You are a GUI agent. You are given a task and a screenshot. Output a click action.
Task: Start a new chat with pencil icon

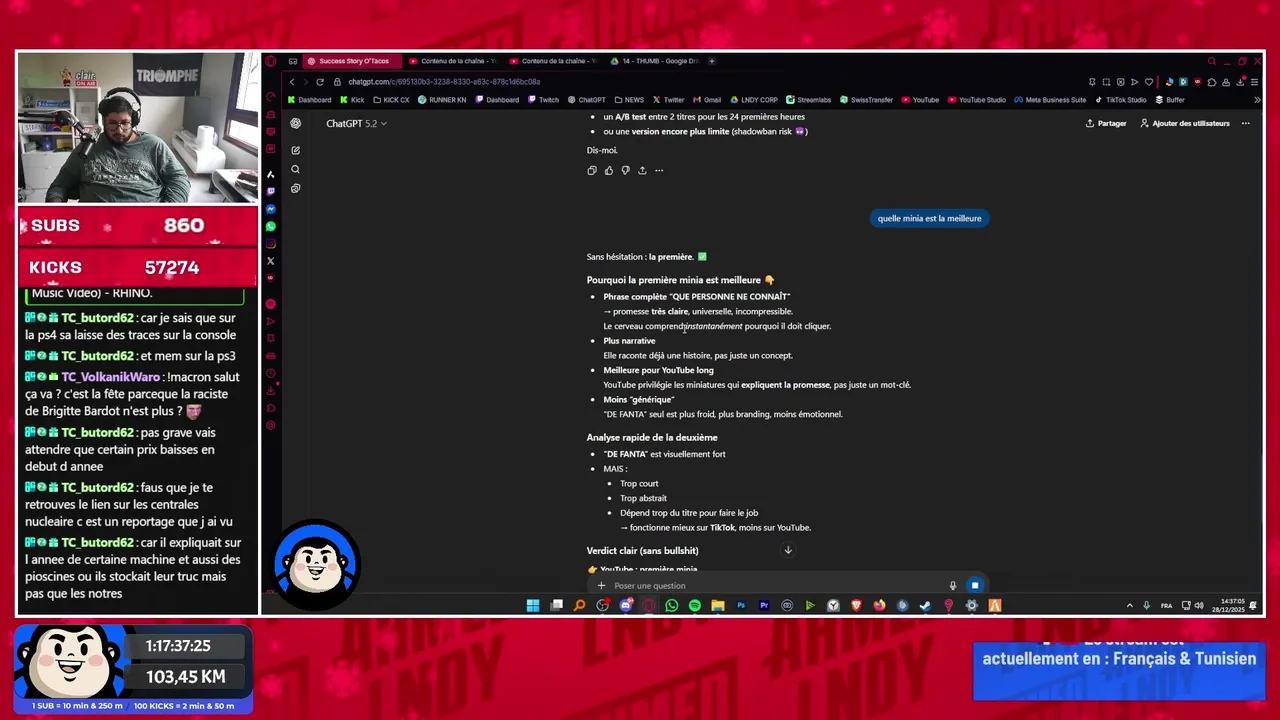tap(295, 150)
